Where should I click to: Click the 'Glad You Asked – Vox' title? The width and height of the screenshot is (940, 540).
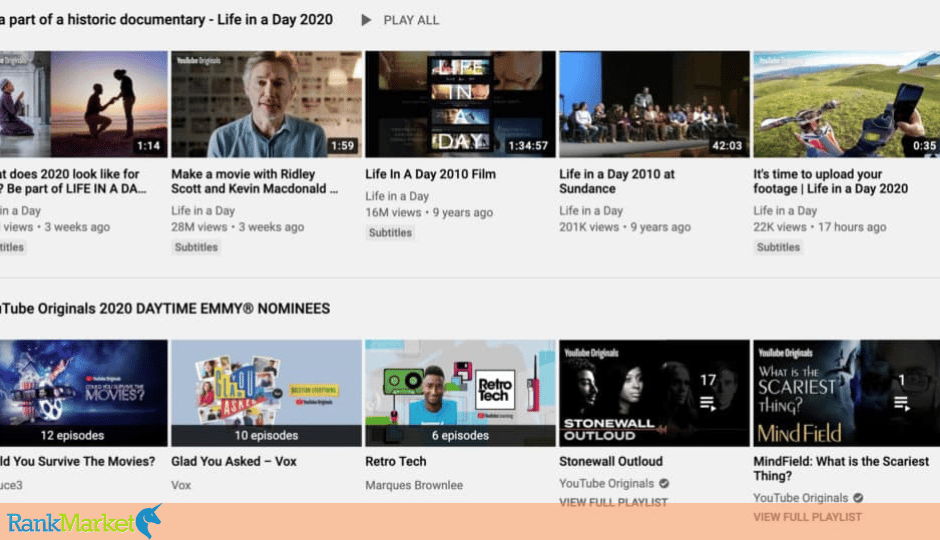click(x=234, y=461)
